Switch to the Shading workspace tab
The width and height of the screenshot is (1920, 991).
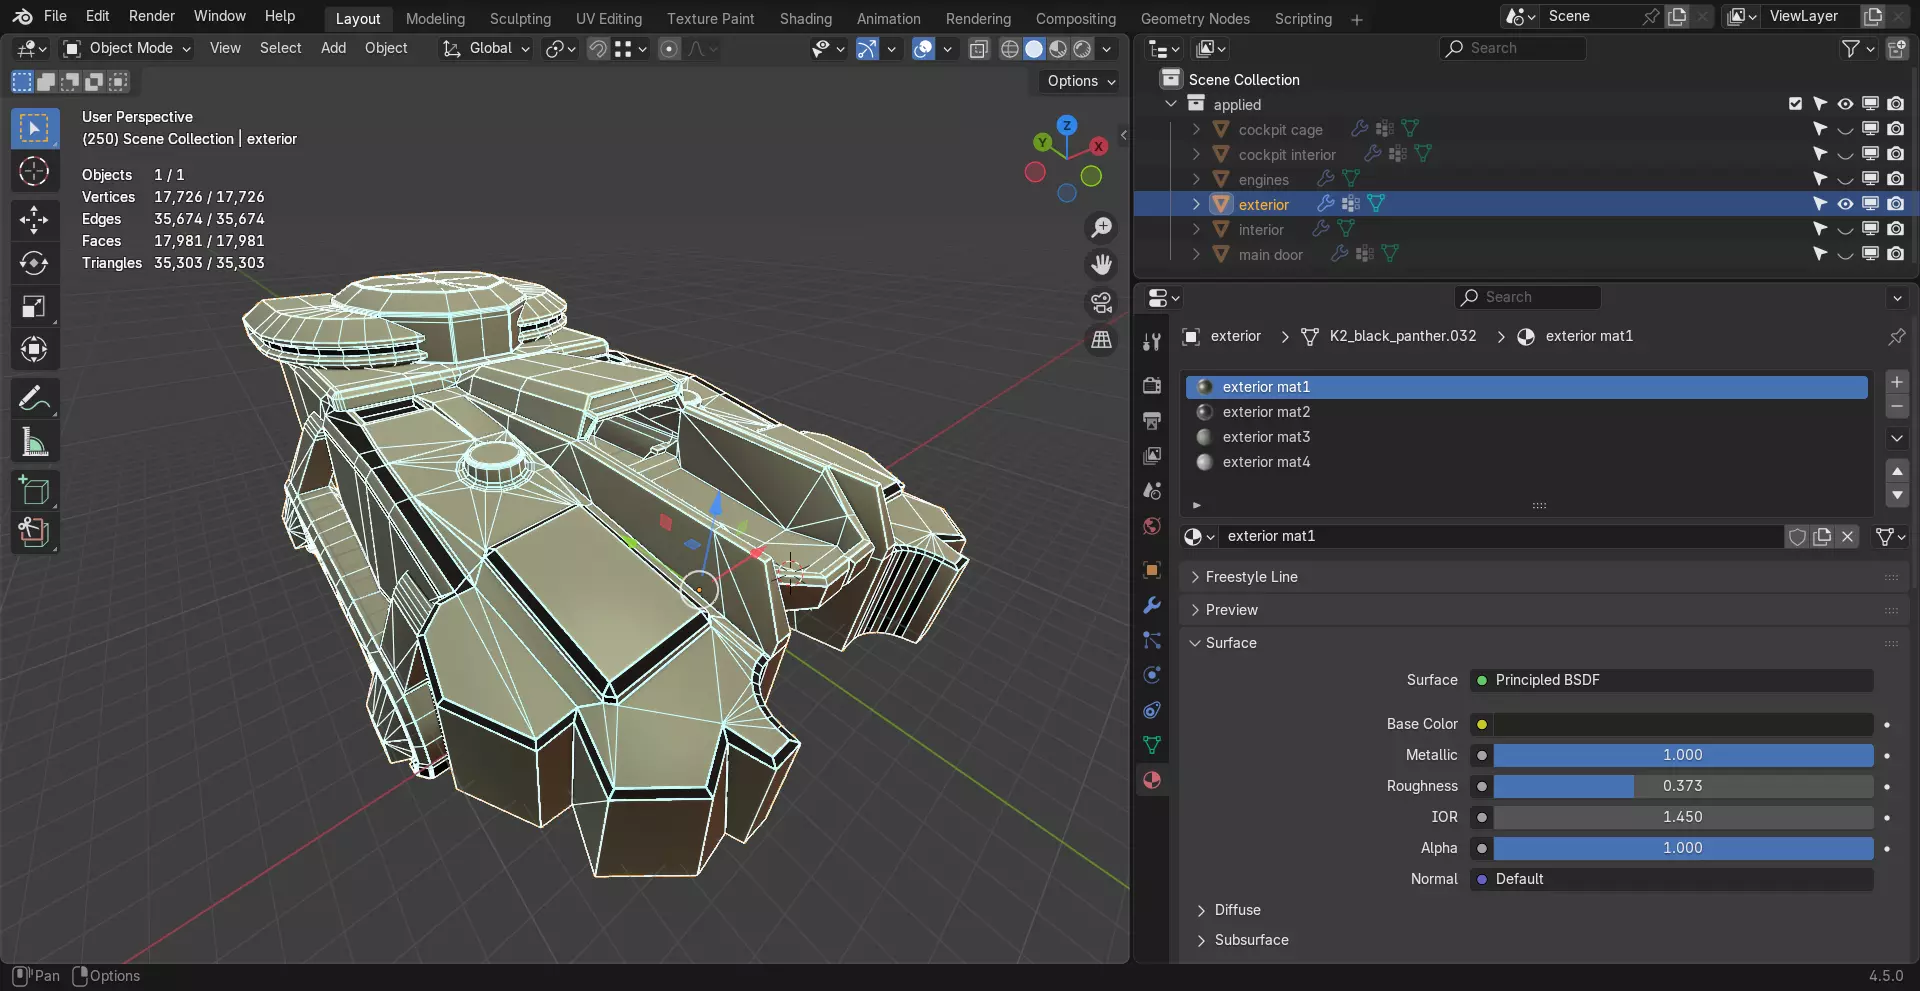coord(805,18)
